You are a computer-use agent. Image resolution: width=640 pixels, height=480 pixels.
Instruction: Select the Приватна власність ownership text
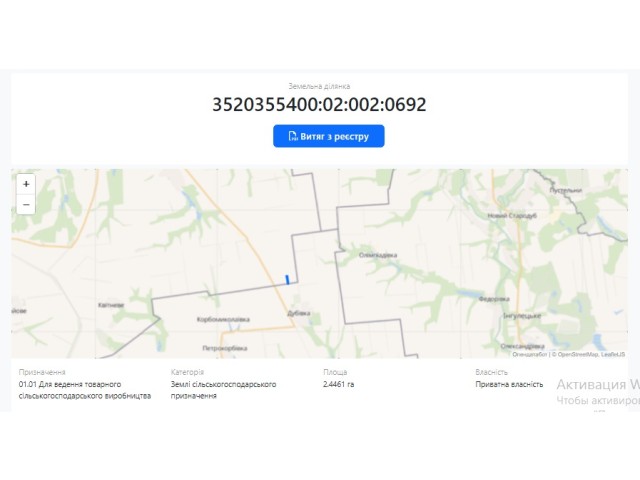click(509, 384)
